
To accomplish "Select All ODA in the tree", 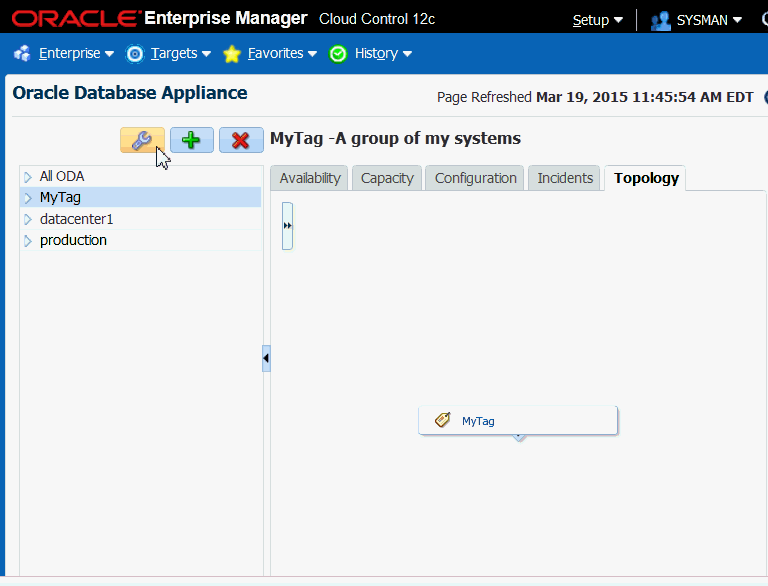I will [62, 176].
